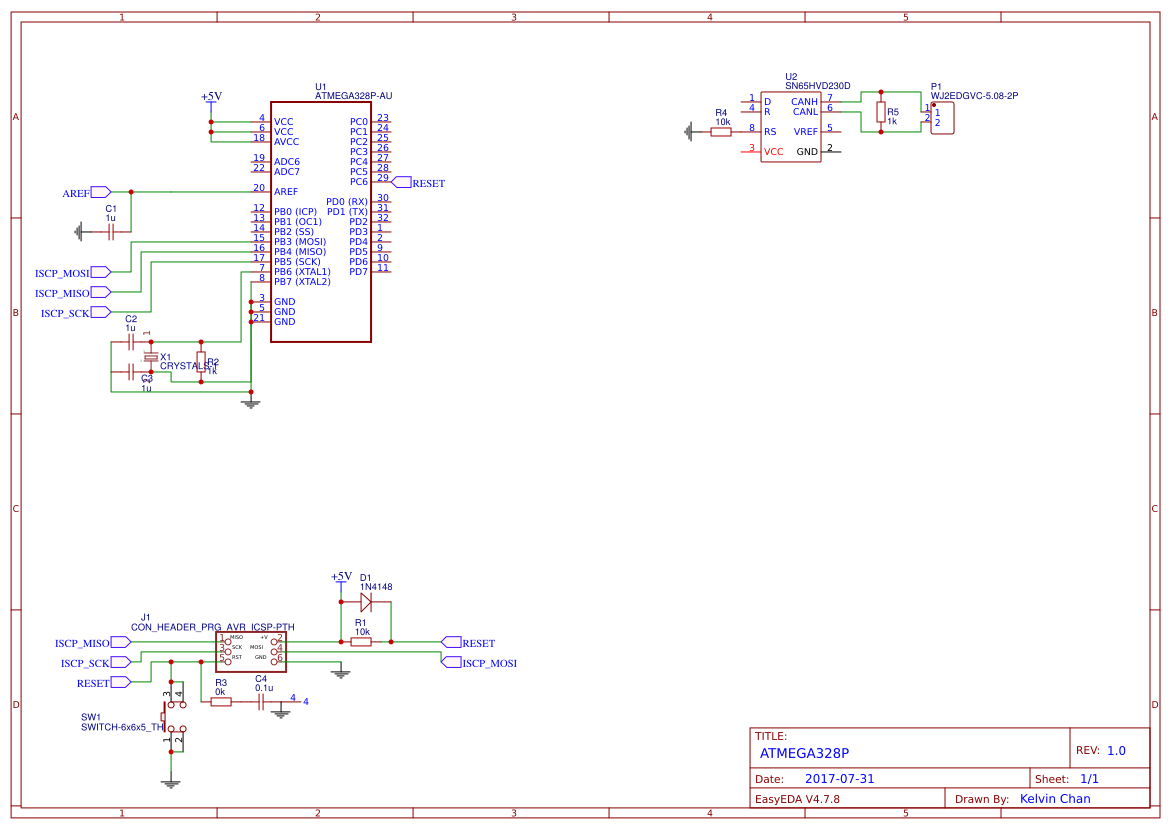Image resolution: width=1172 pixels, height=829 pixels.
Task: Select the WJ2EDGVC connector P1 symbol
Action: 941,117
